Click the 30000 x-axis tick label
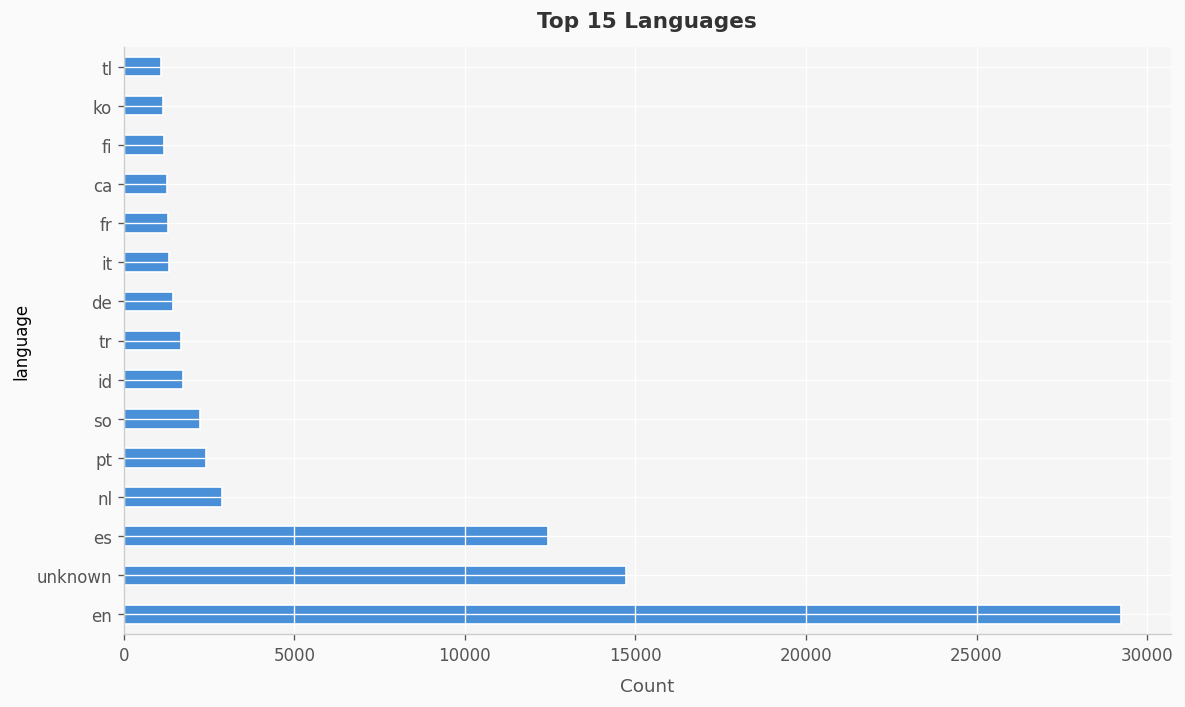 click(x=1147, y=655)
